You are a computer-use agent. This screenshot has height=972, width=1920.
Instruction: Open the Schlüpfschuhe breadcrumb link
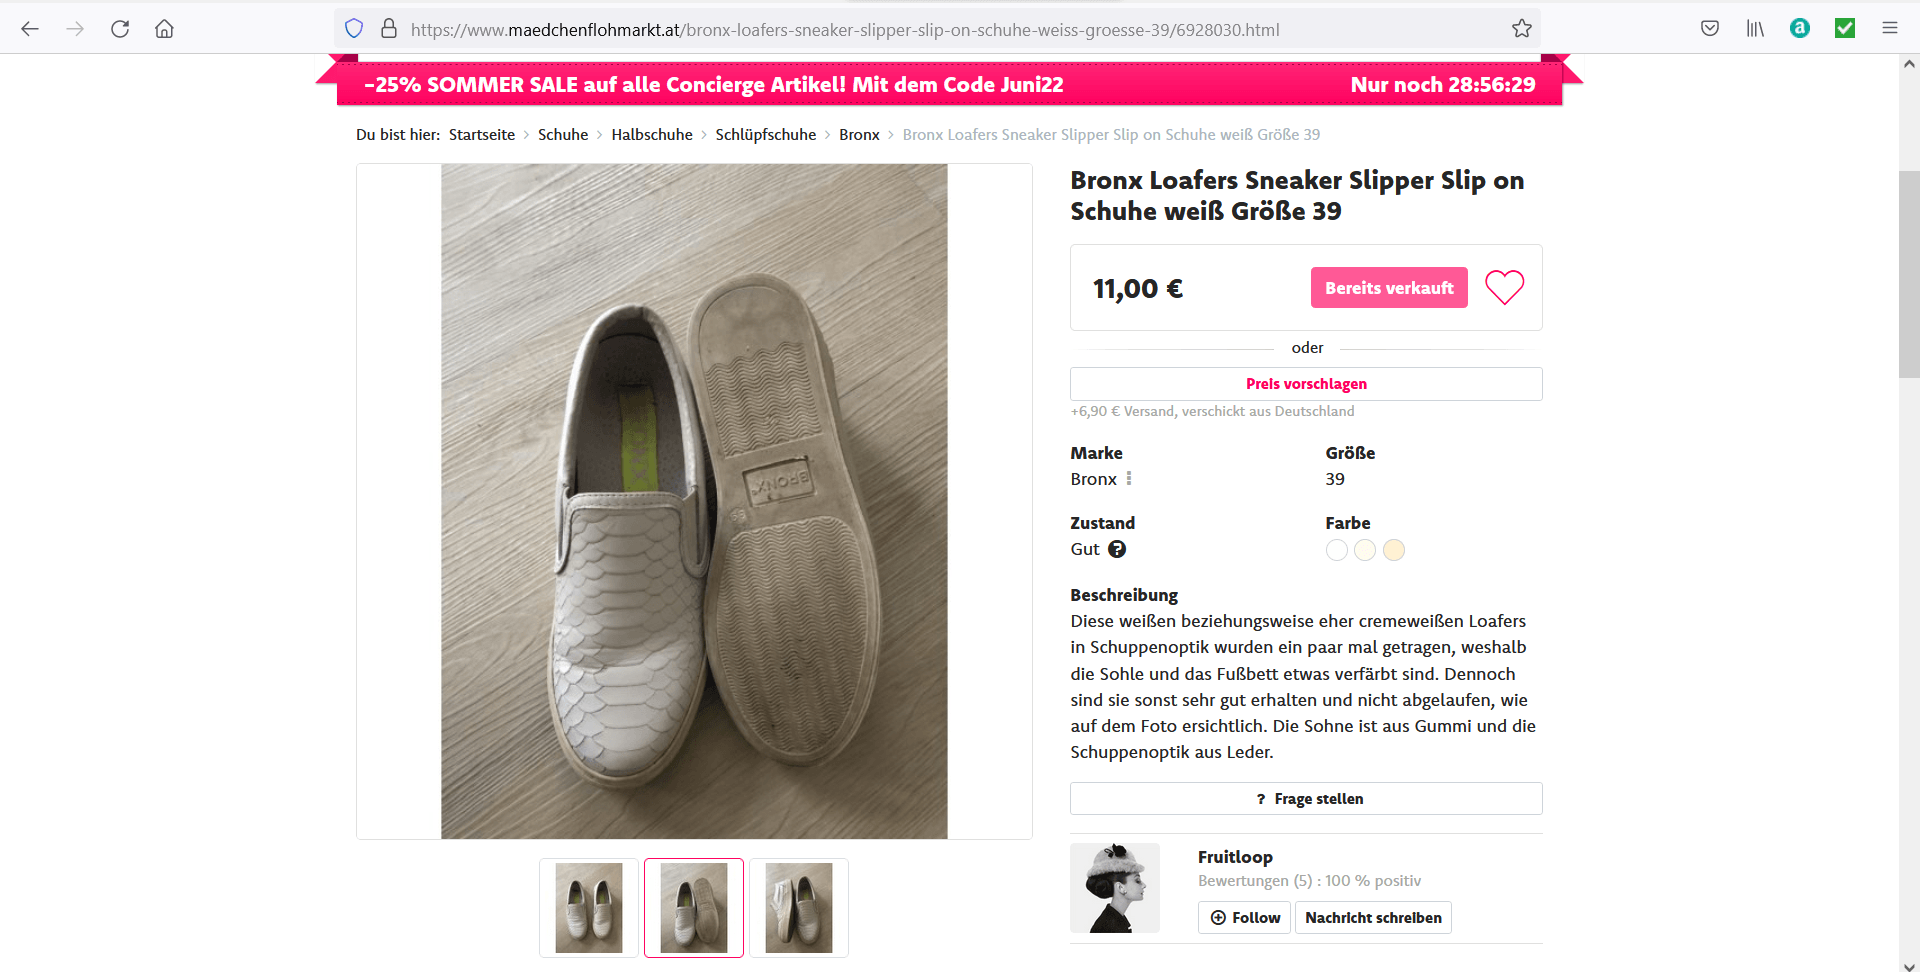765,135
